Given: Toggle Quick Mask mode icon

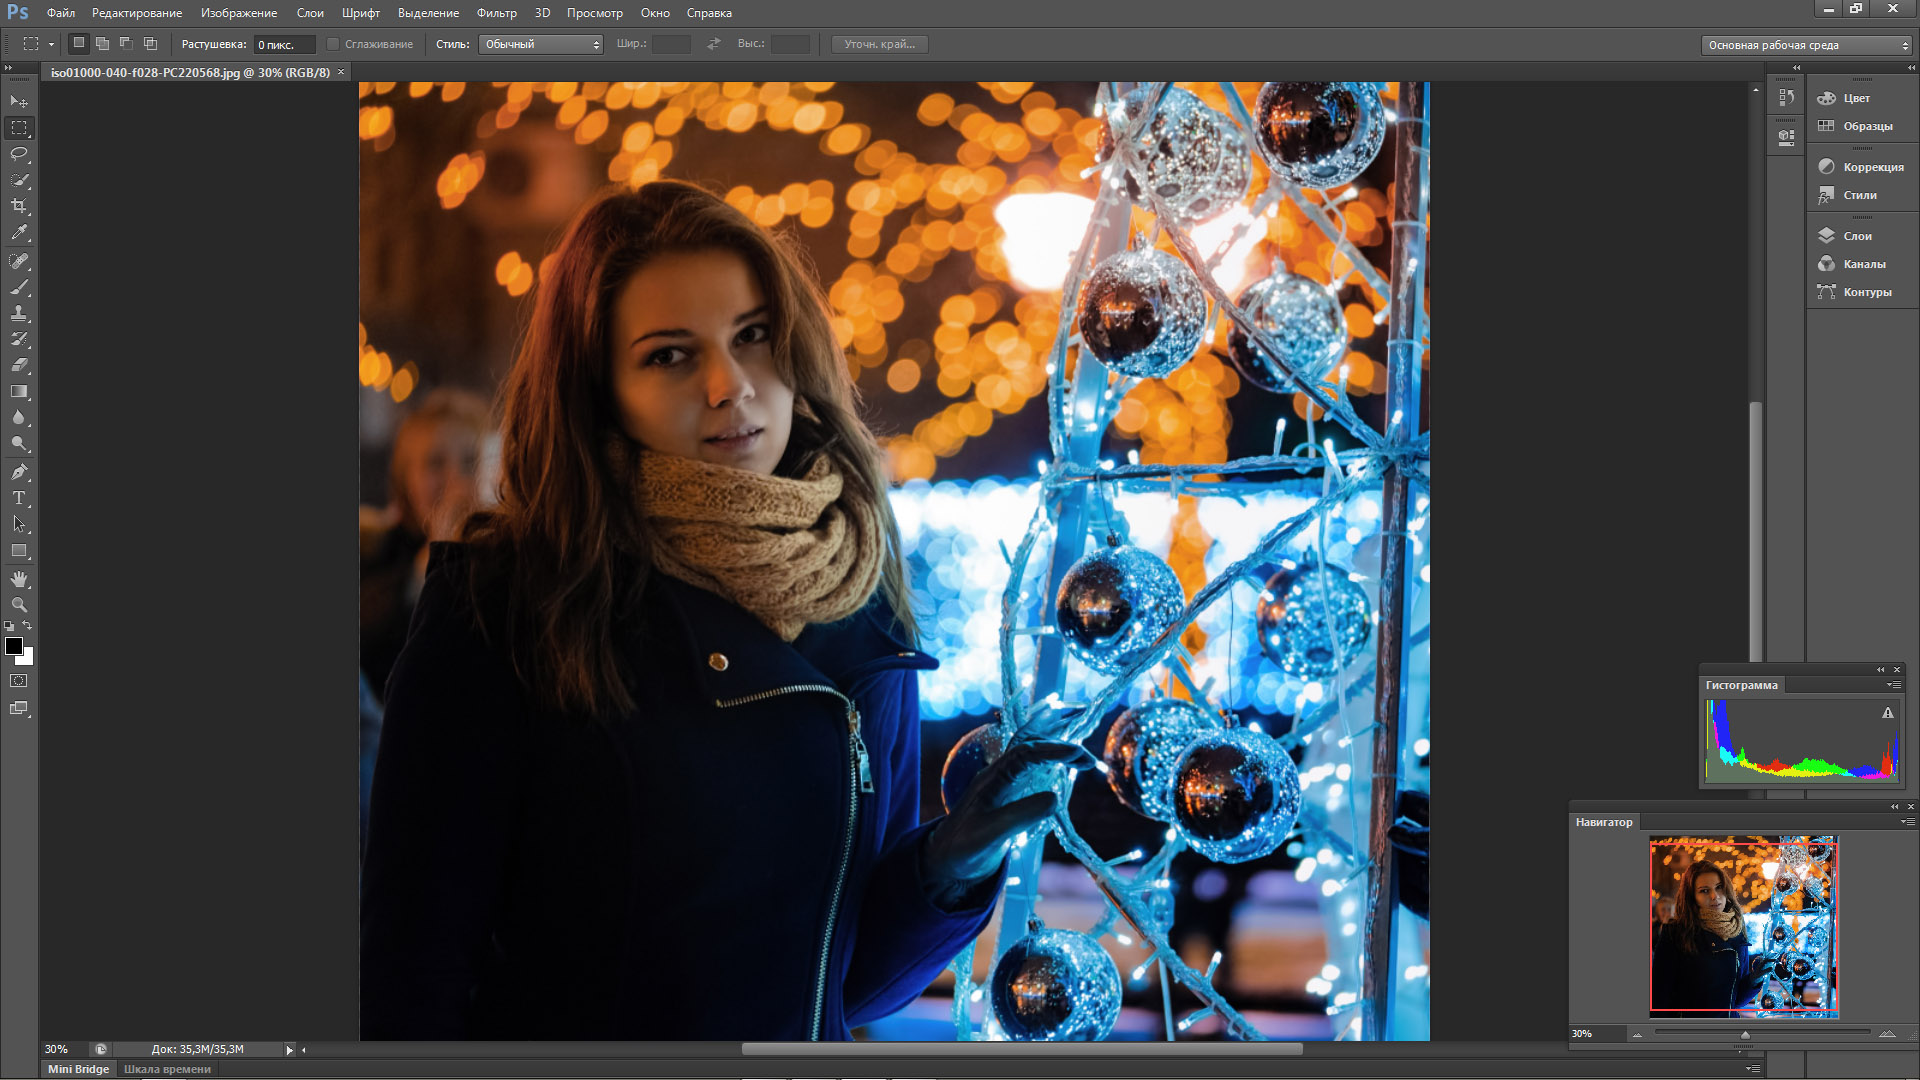Looking at the screenshot, I should click(19, 681).
